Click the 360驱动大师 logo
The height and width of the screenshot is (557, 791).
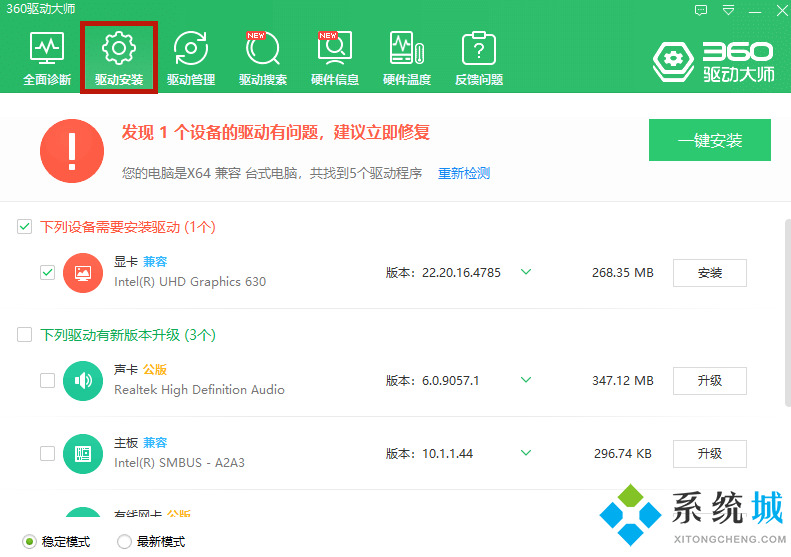click(x=713, y=62)
